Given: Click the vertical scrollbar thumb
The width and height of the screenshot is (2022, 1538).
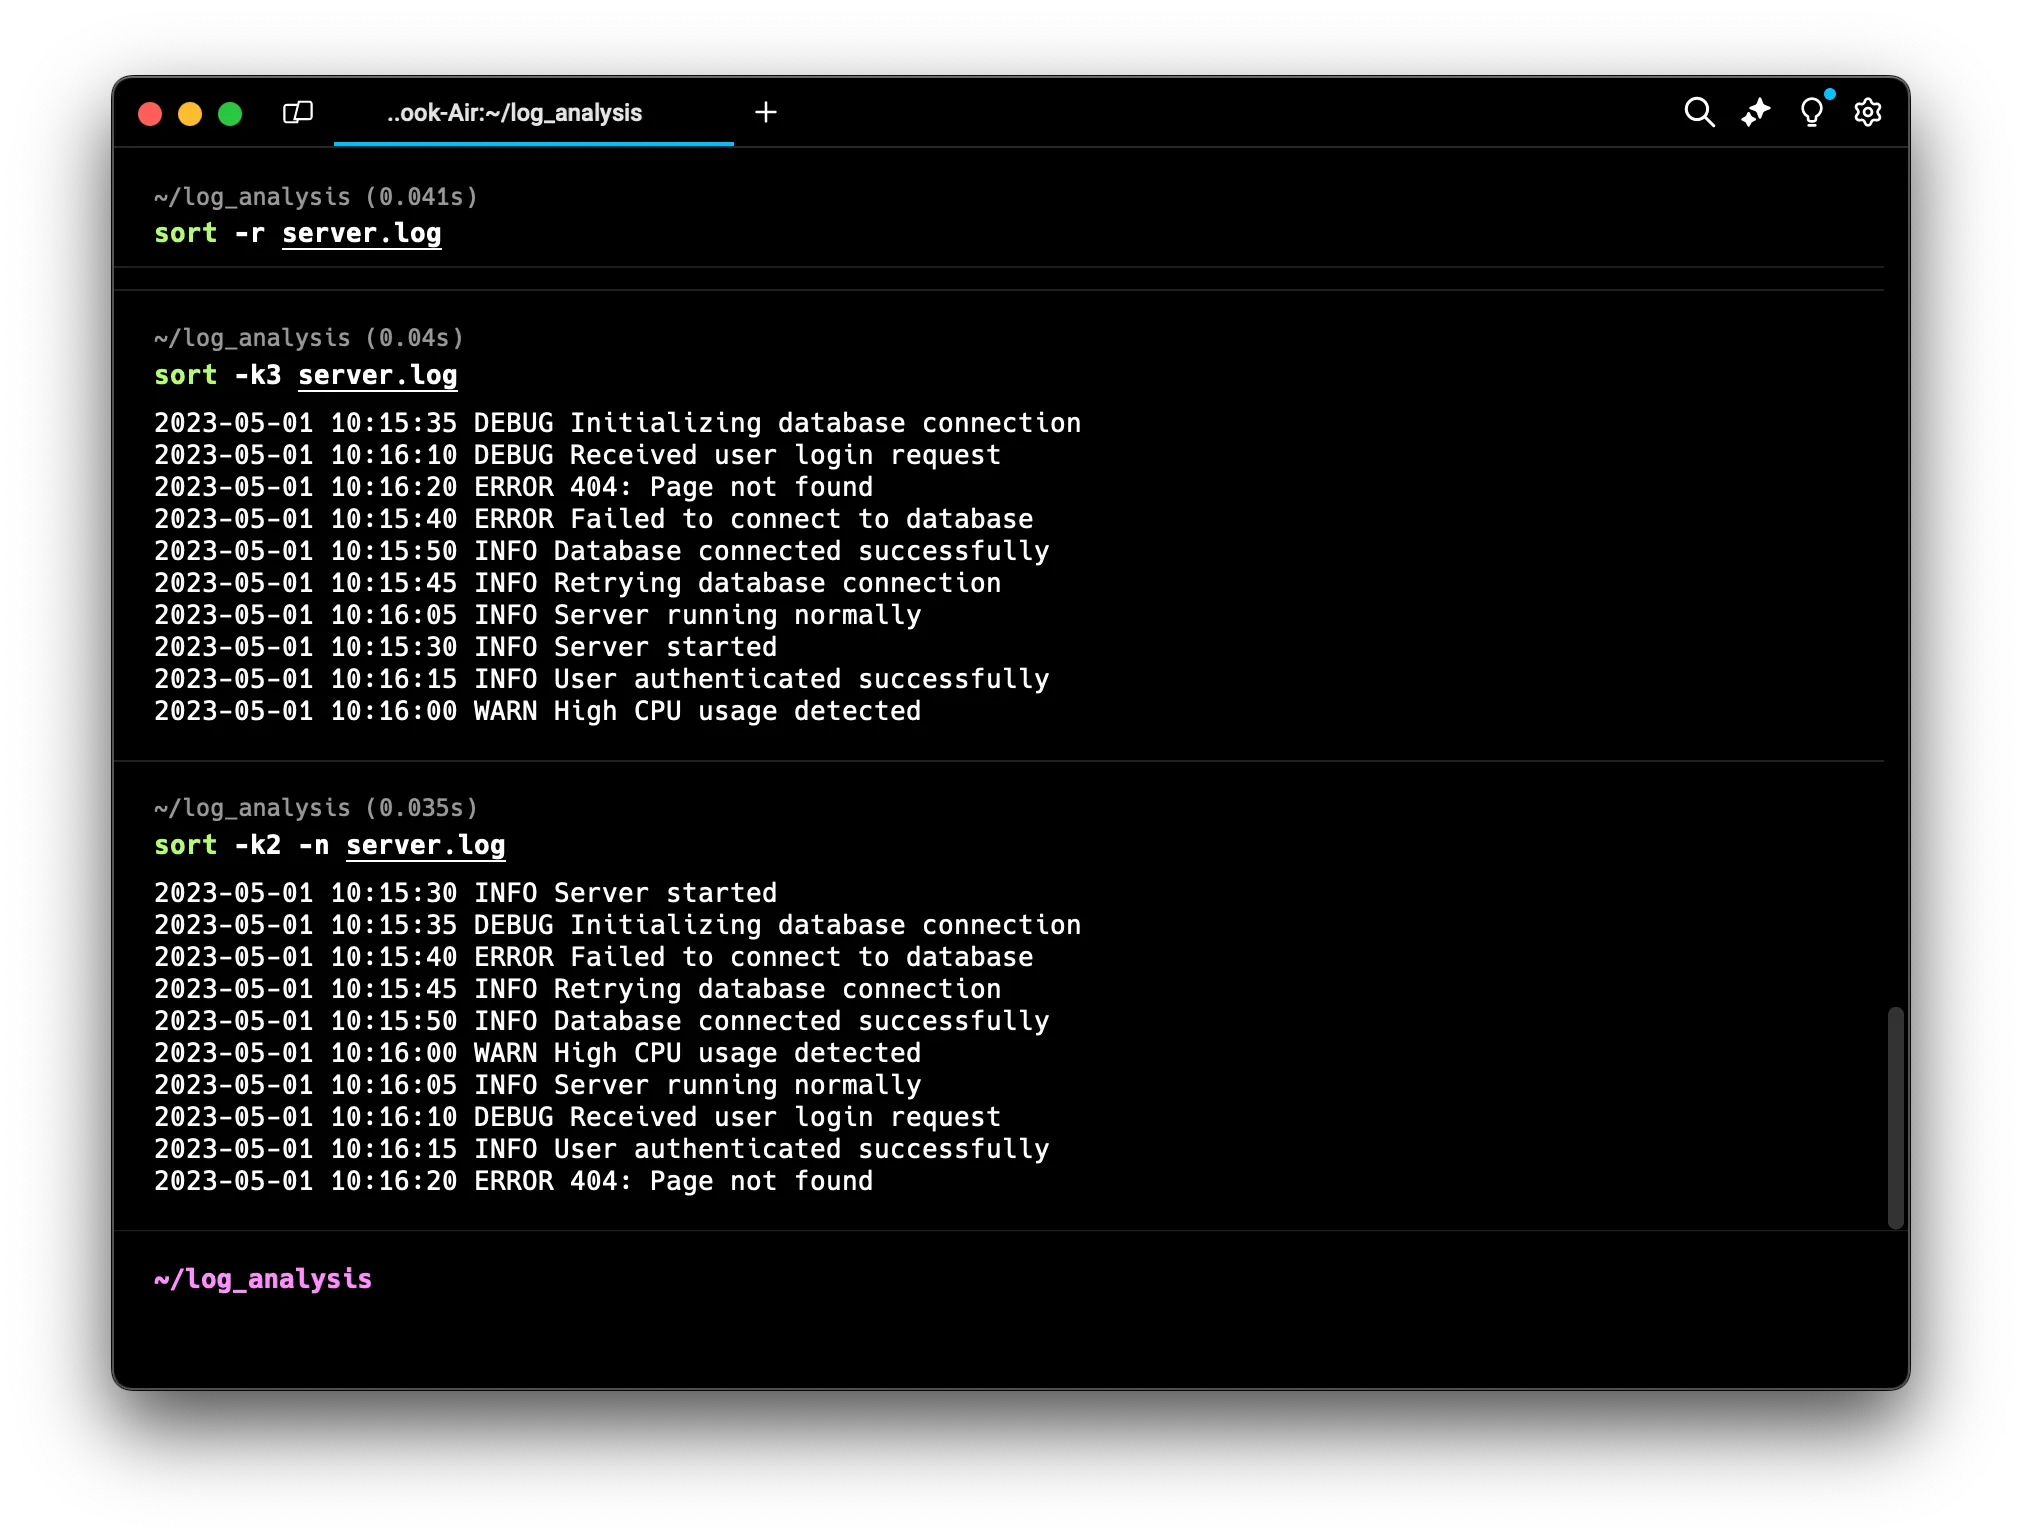Looking at the screenshot, I should 1895,1117.
